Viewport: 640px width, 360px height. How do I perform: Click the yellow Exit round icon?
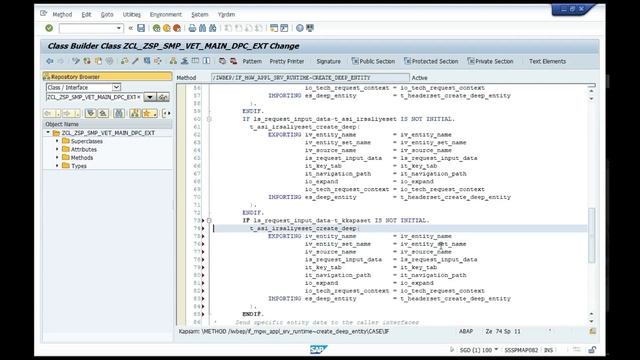pos(167,28)
